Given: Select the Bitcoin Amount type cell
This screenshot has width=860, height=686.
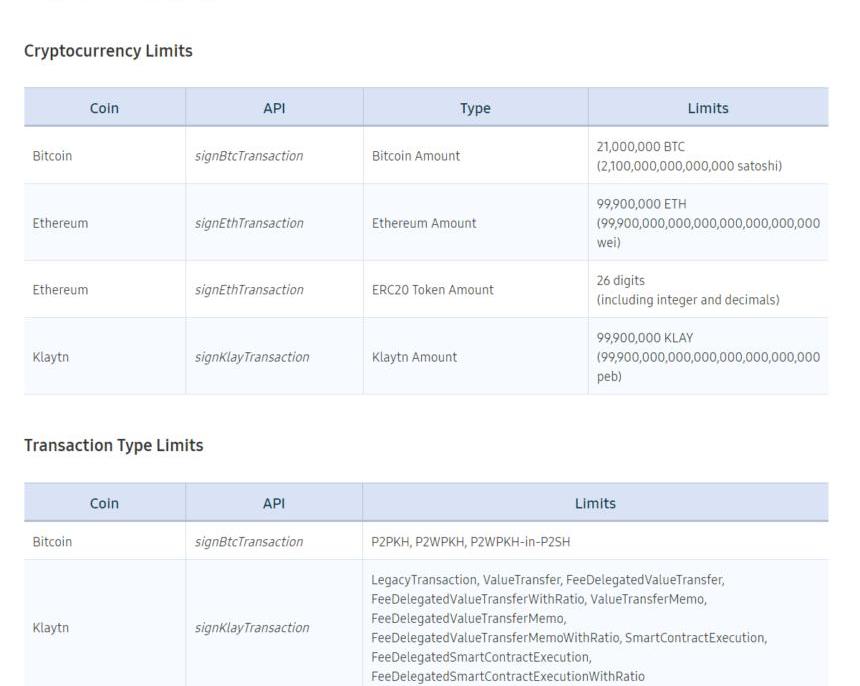Looking at the screenshot, I should tap(416, 156).
